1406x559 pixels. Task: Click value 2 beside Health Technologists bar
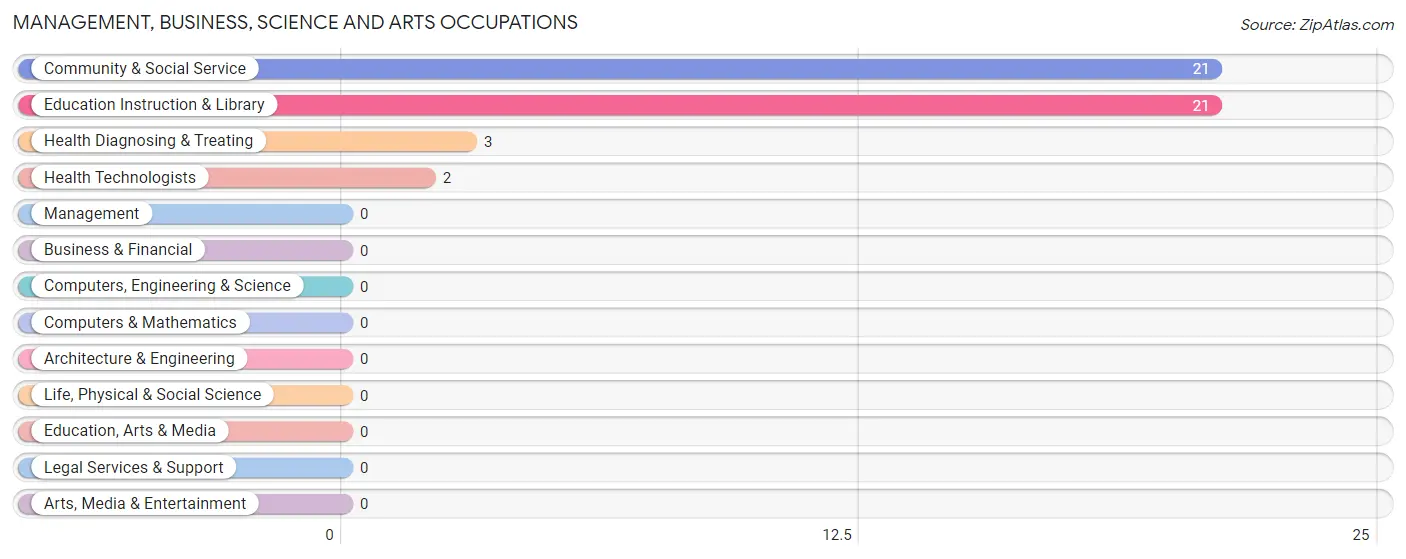click(447, 178)
